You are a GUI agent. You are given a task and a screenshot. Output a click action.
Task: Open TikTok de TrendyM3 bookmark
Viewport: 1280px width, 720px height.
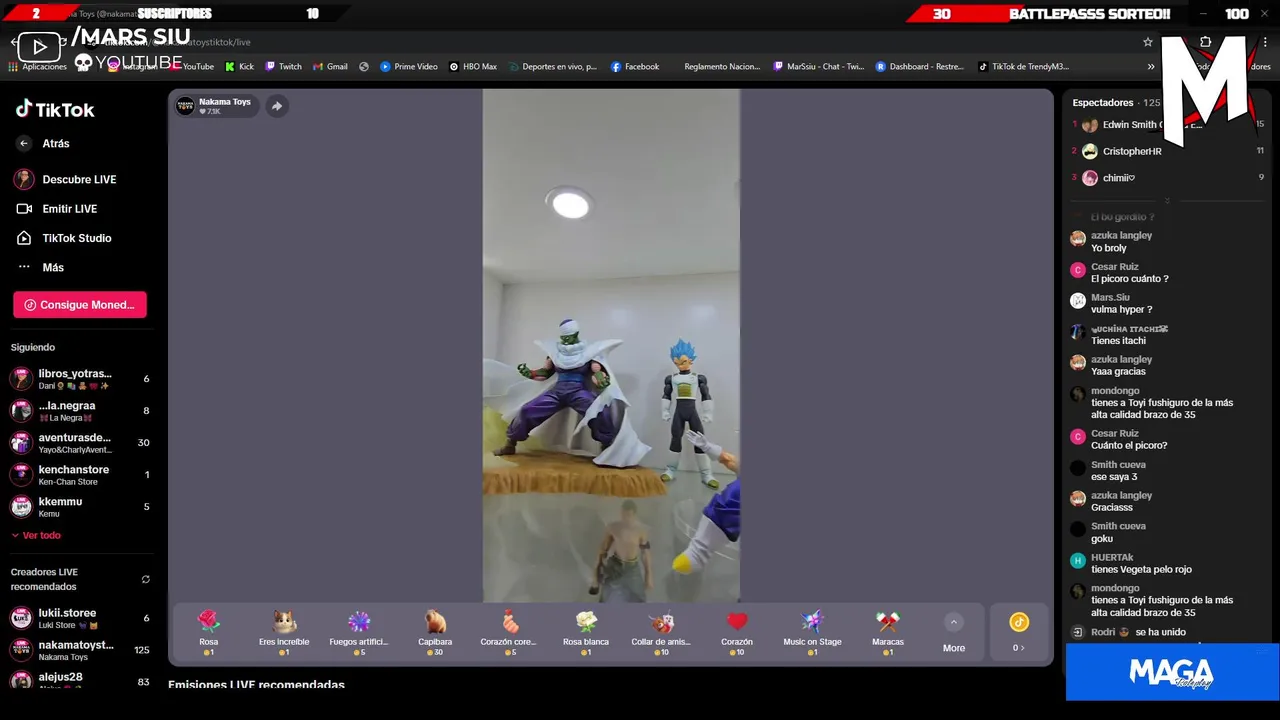point(1024,67)
